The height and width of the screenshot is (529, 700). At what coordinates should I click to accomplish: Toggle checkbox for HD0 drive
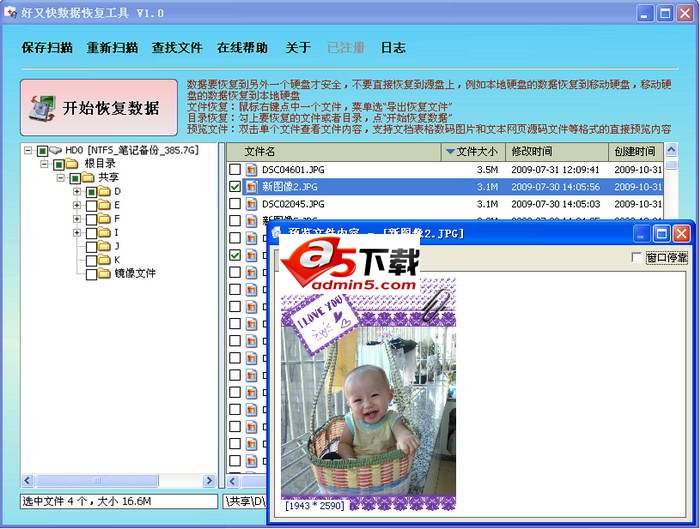tap(42, 151)
